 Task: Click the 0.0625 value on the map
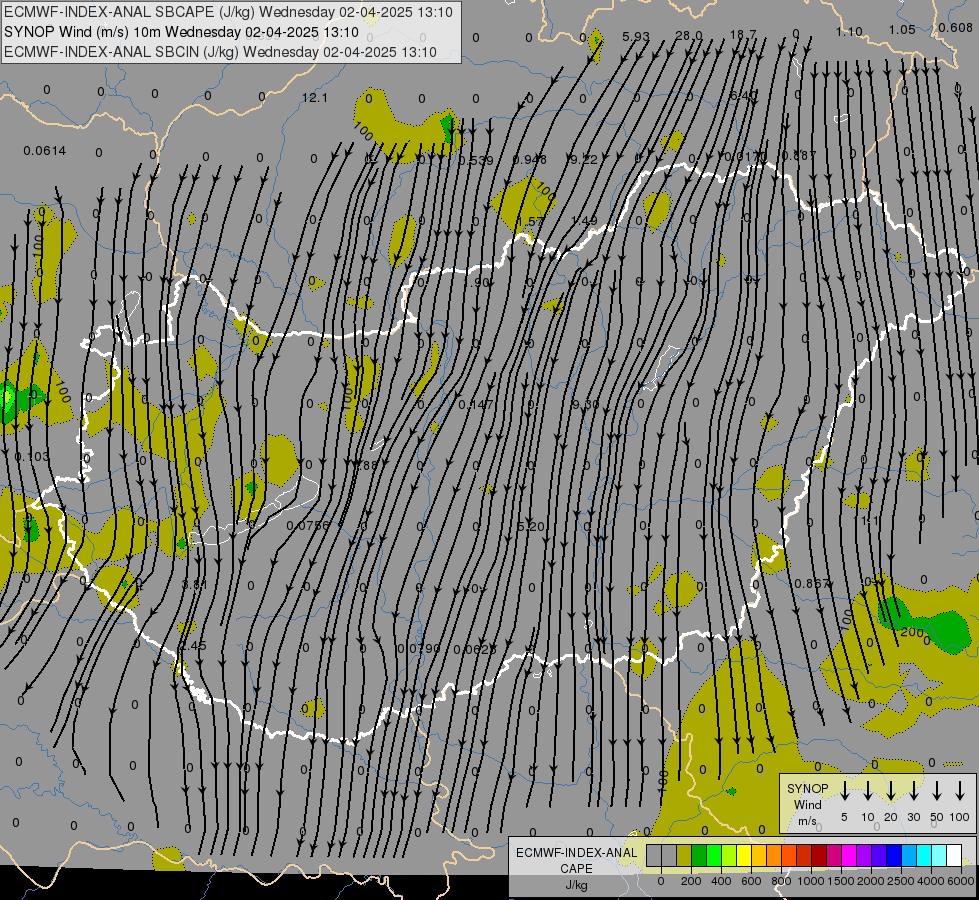pos(475,650)
